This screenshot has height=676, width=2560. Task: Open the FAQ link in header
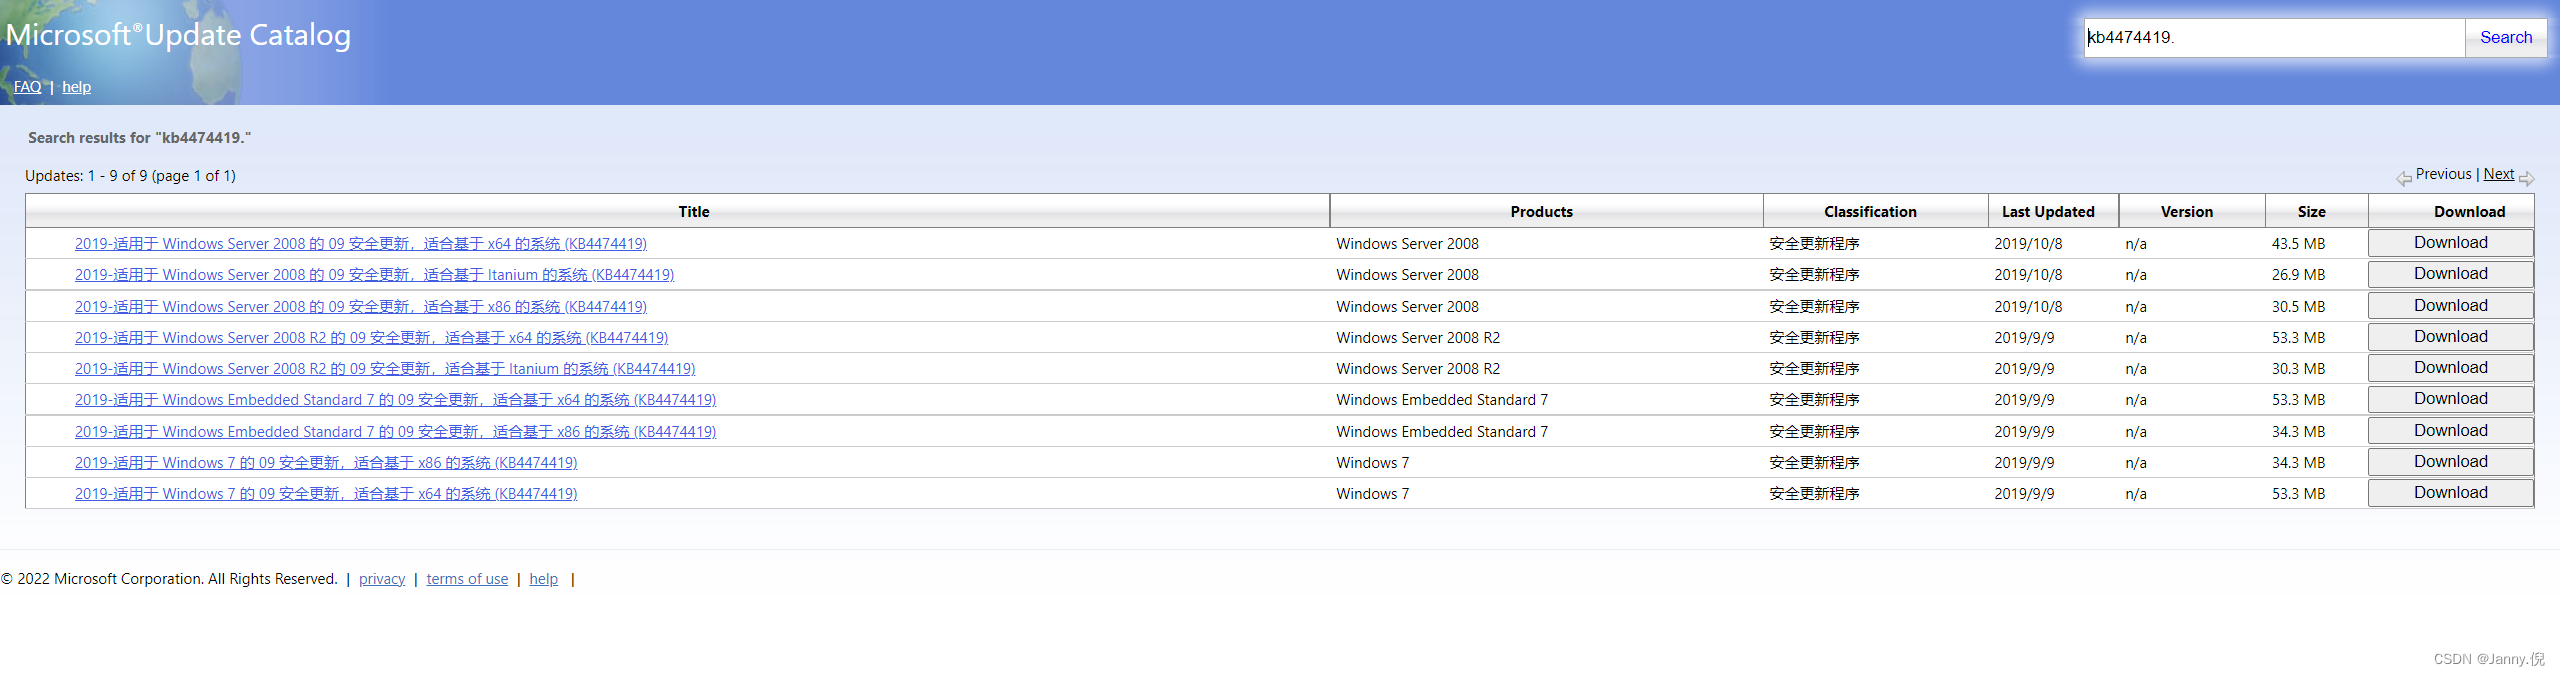coord(27,87)
